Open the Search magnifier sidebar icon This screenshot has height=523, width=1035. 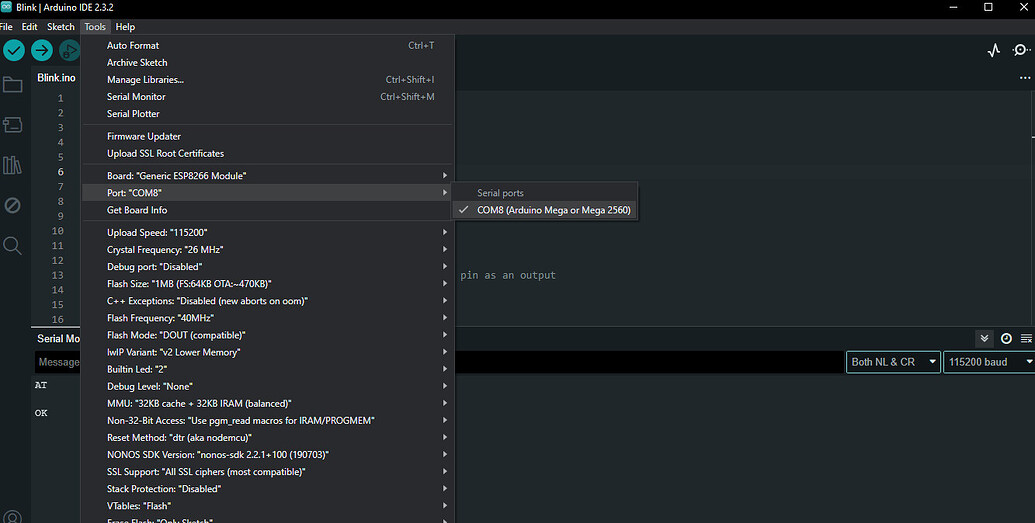(13, 245)
